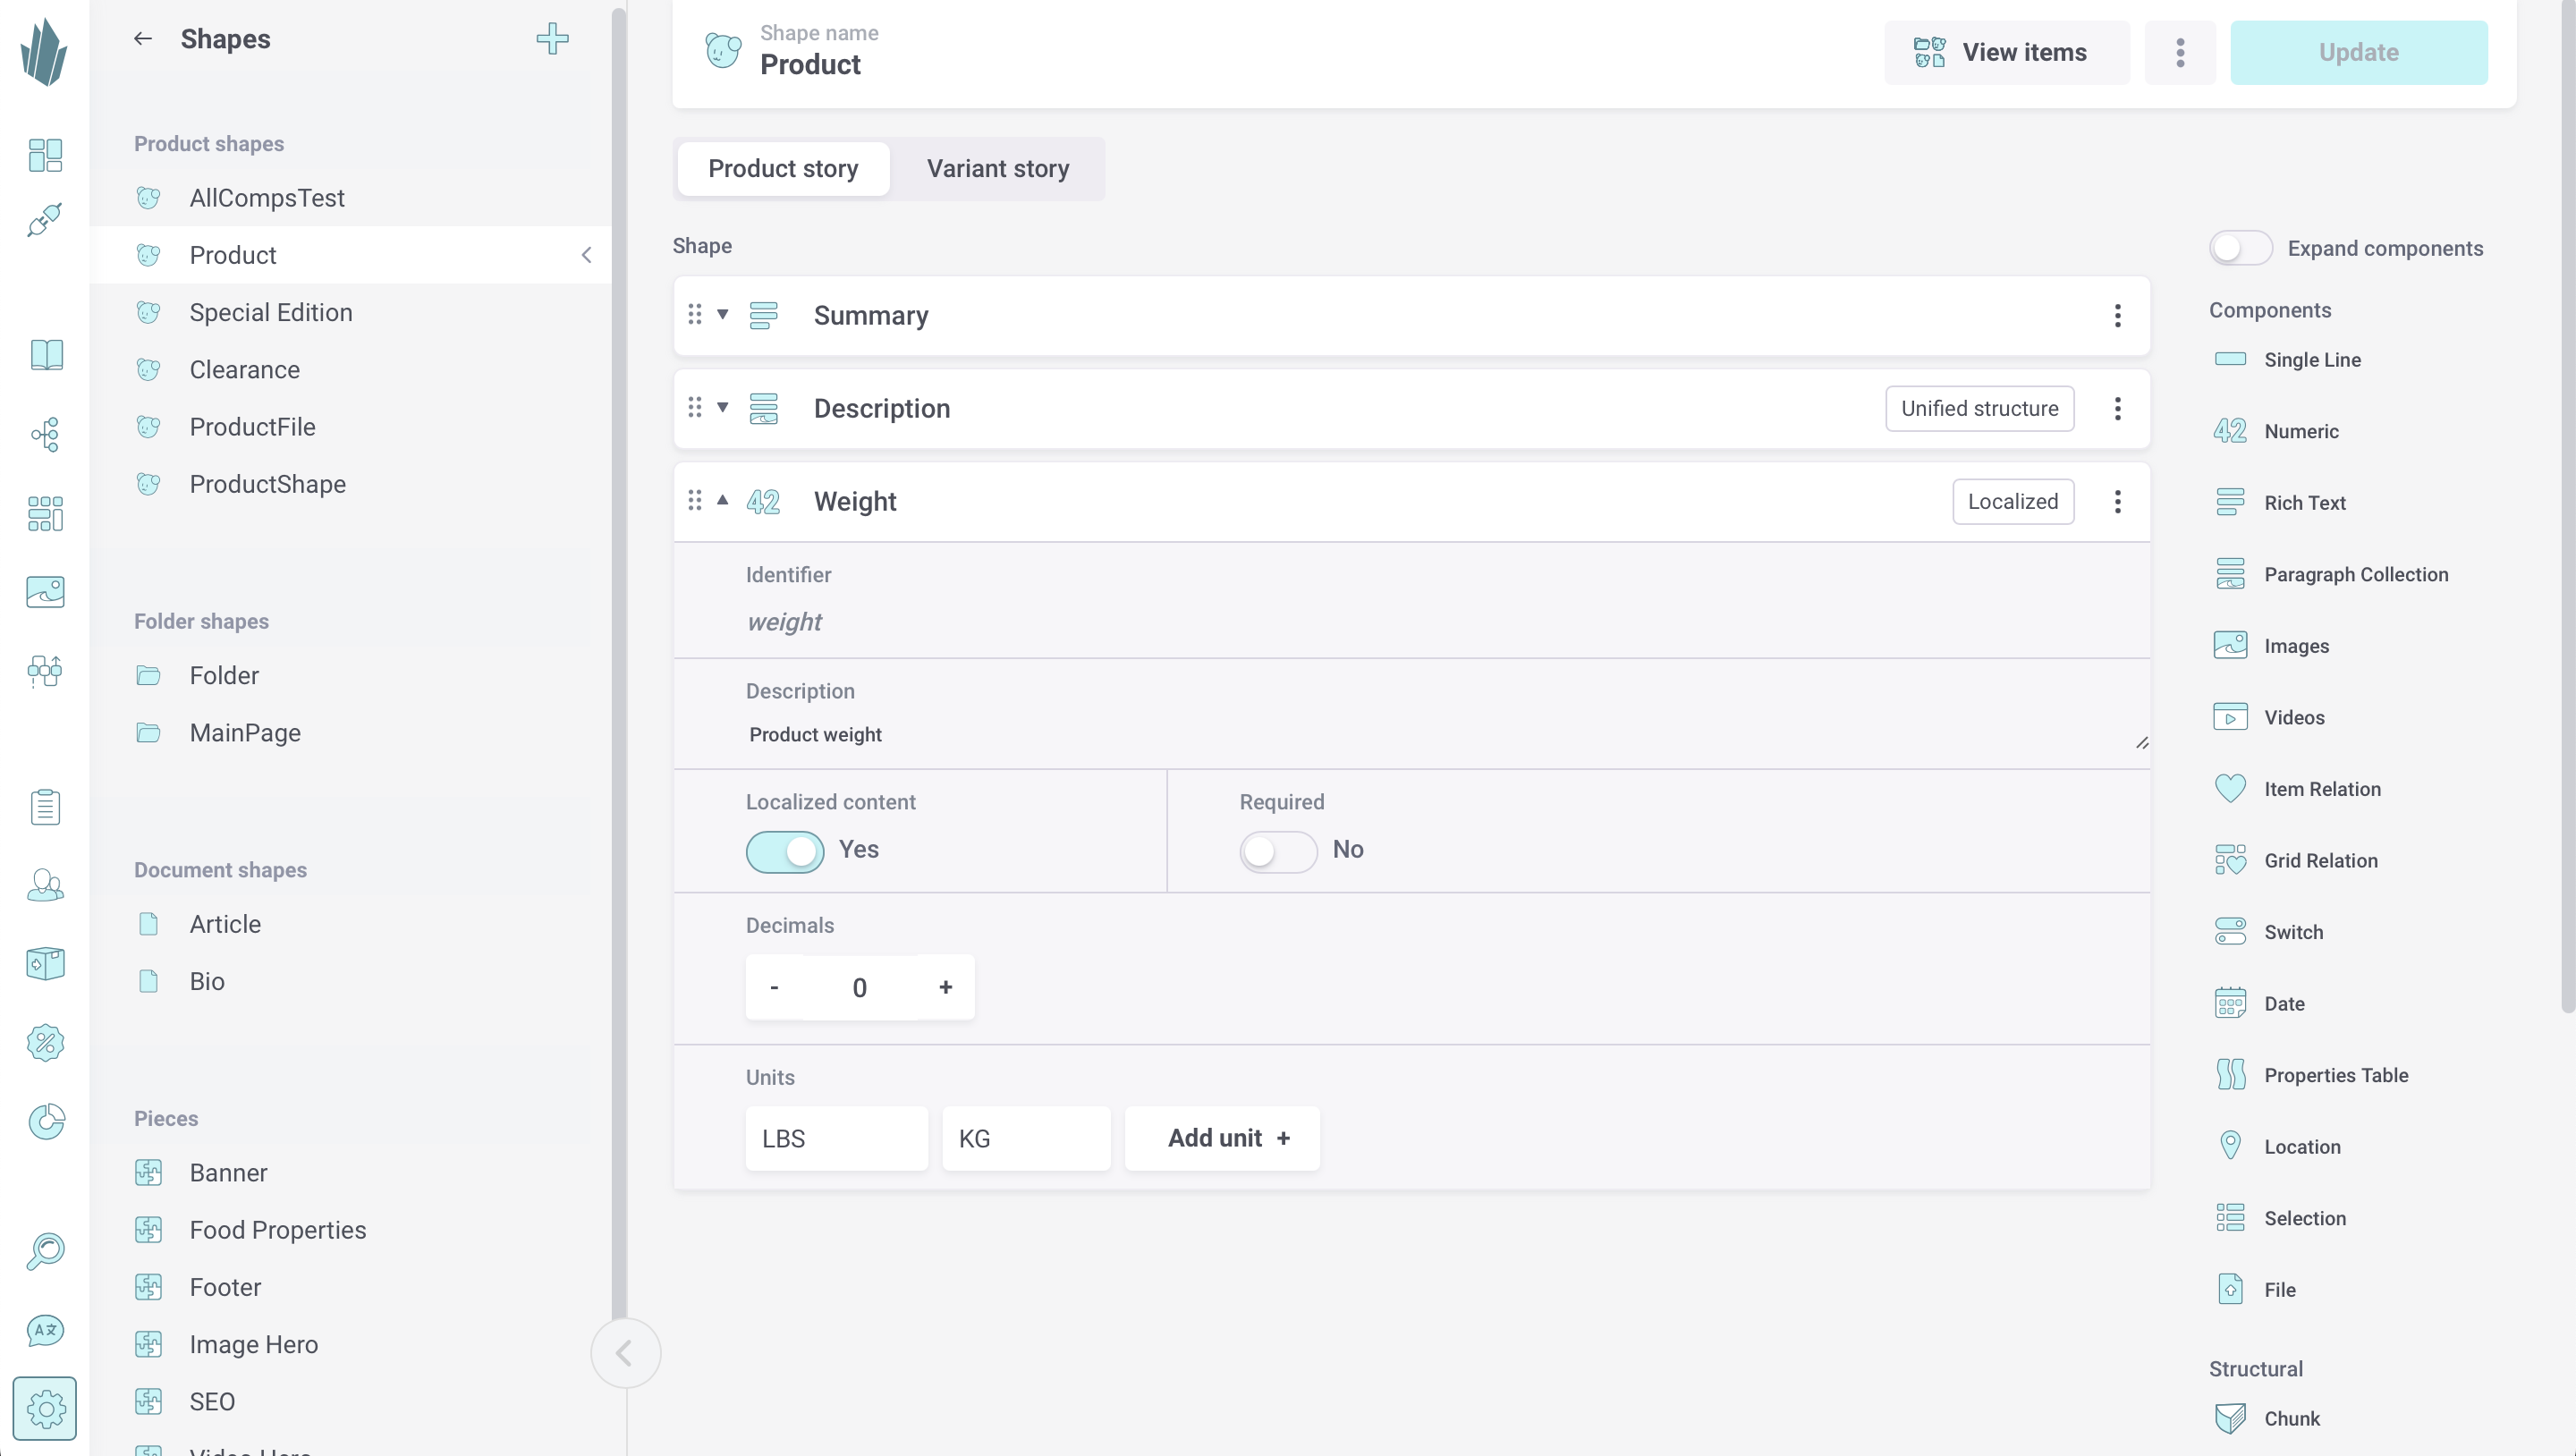This screenshot has width=2576, height=1456.
Task: Click the Chunk structural component icon
Action: tap(2229, 1418)
